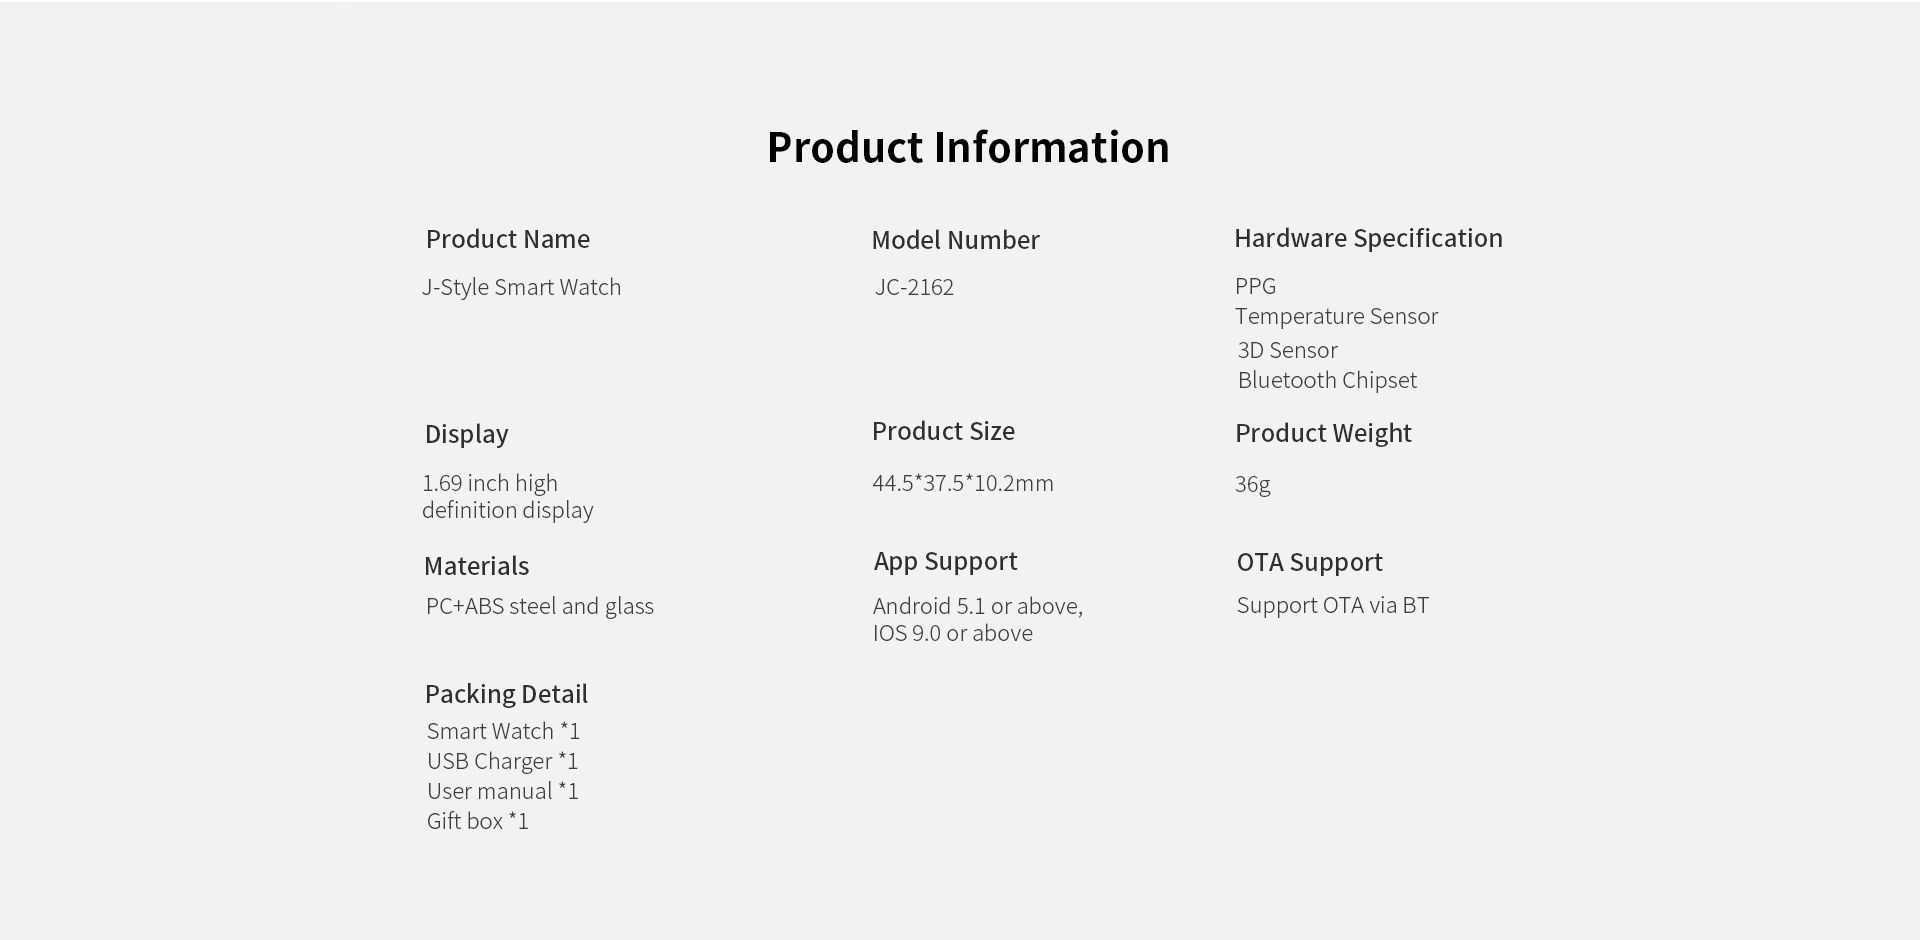Click the Product Information heading
The height and width of the screenshot is (940, 1920).
coord(968,147)
